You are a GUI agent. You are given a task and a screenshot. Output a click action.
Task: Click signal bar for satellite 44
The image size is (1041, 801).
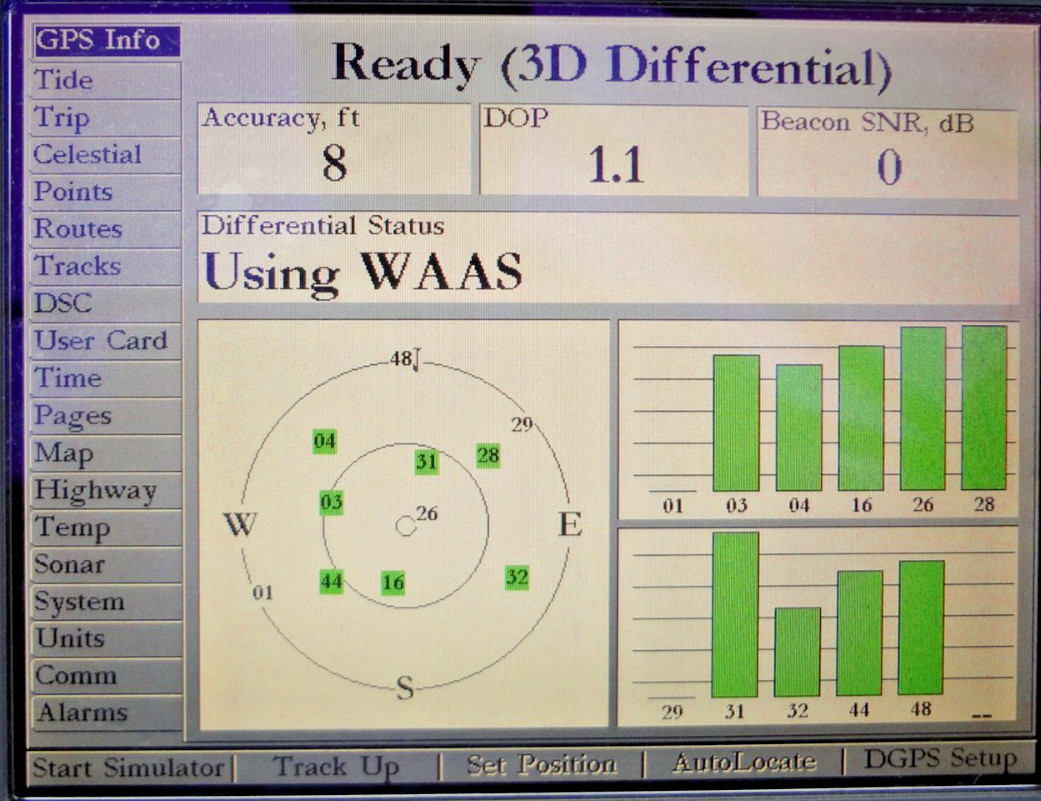pyautogui.click(x=860, y=634)
